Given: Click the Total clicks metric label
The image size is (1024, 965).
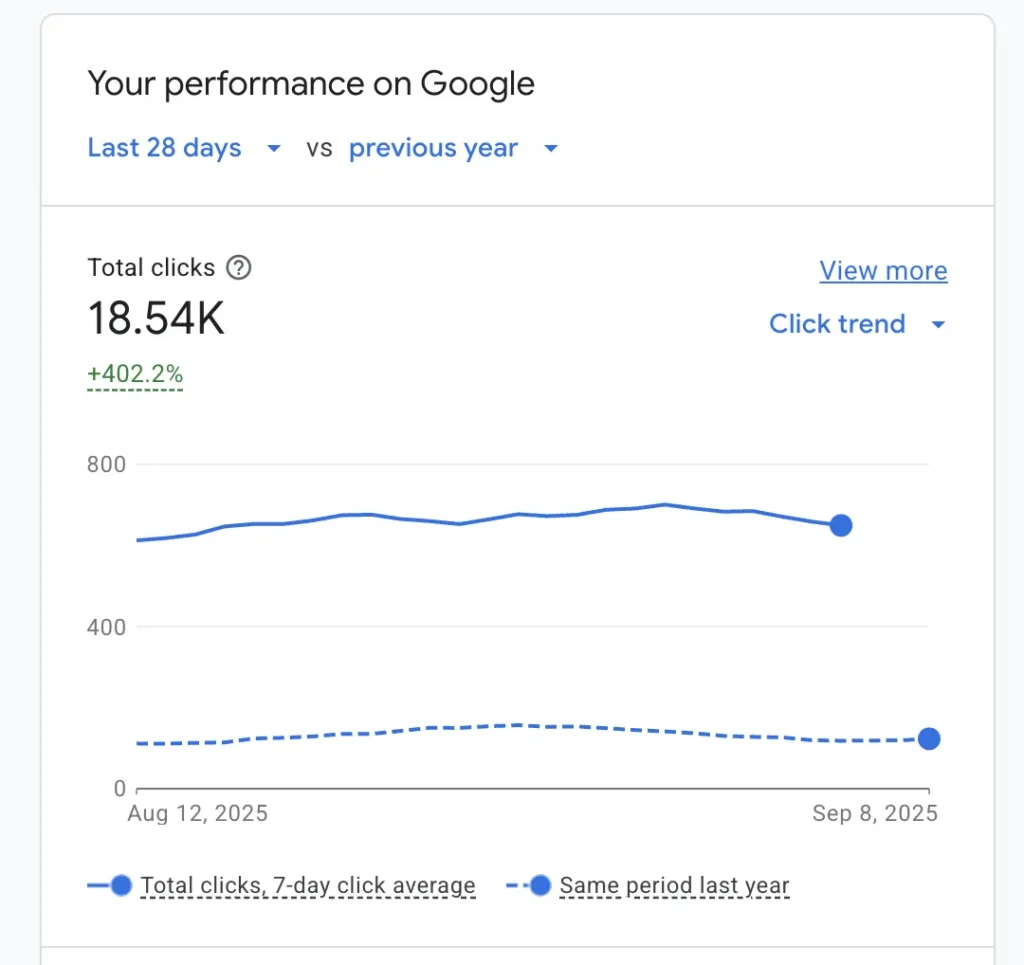Looking at the screenshot, I should (x=151, y=268).
